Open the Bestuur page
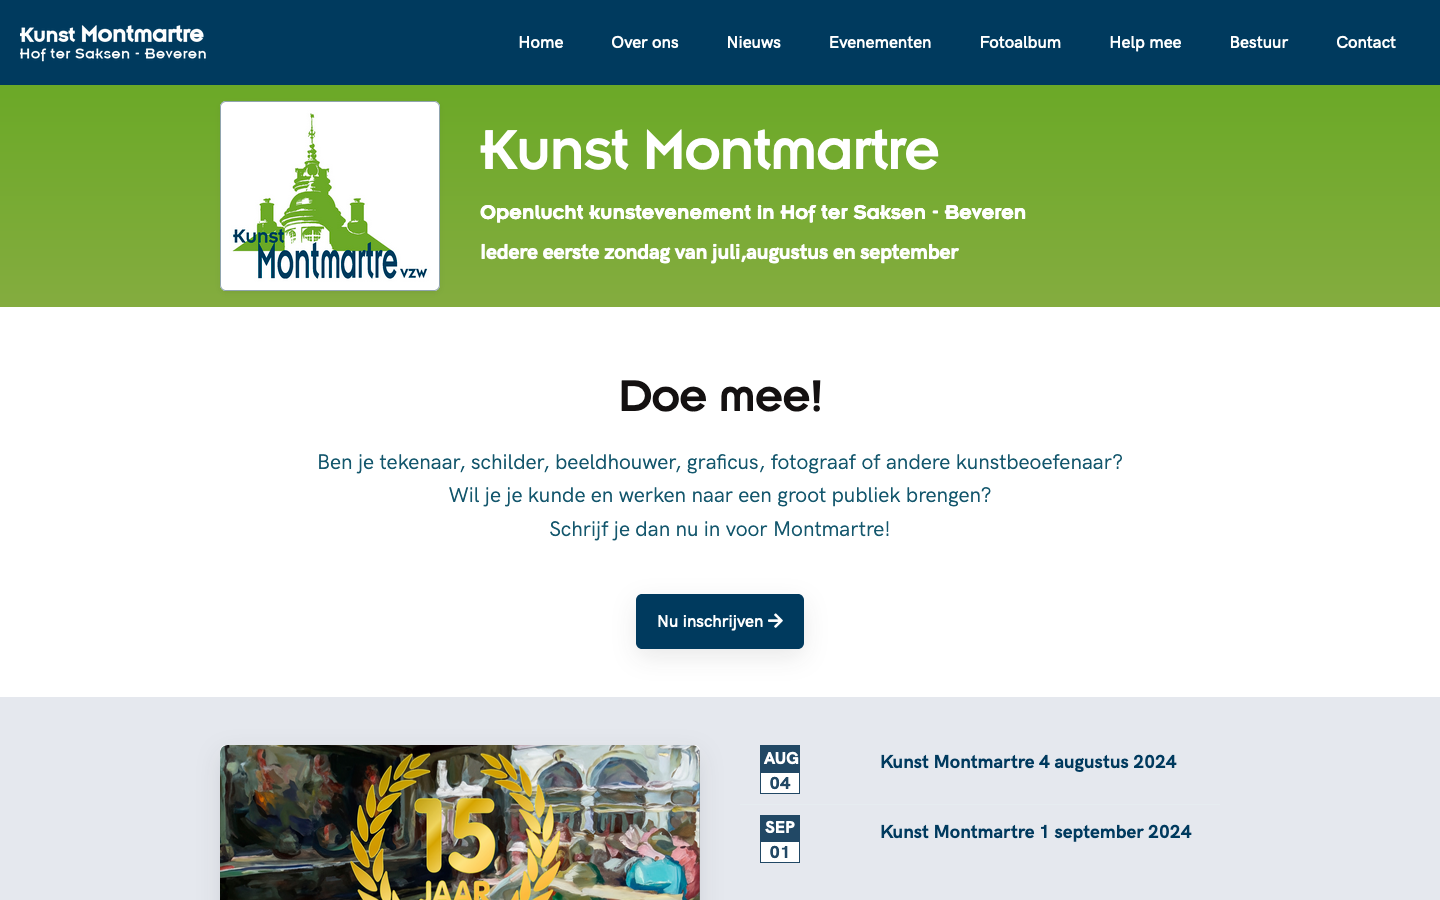Image resolution: width=1440 pixels, height=900 pixels. (1258, 42)
